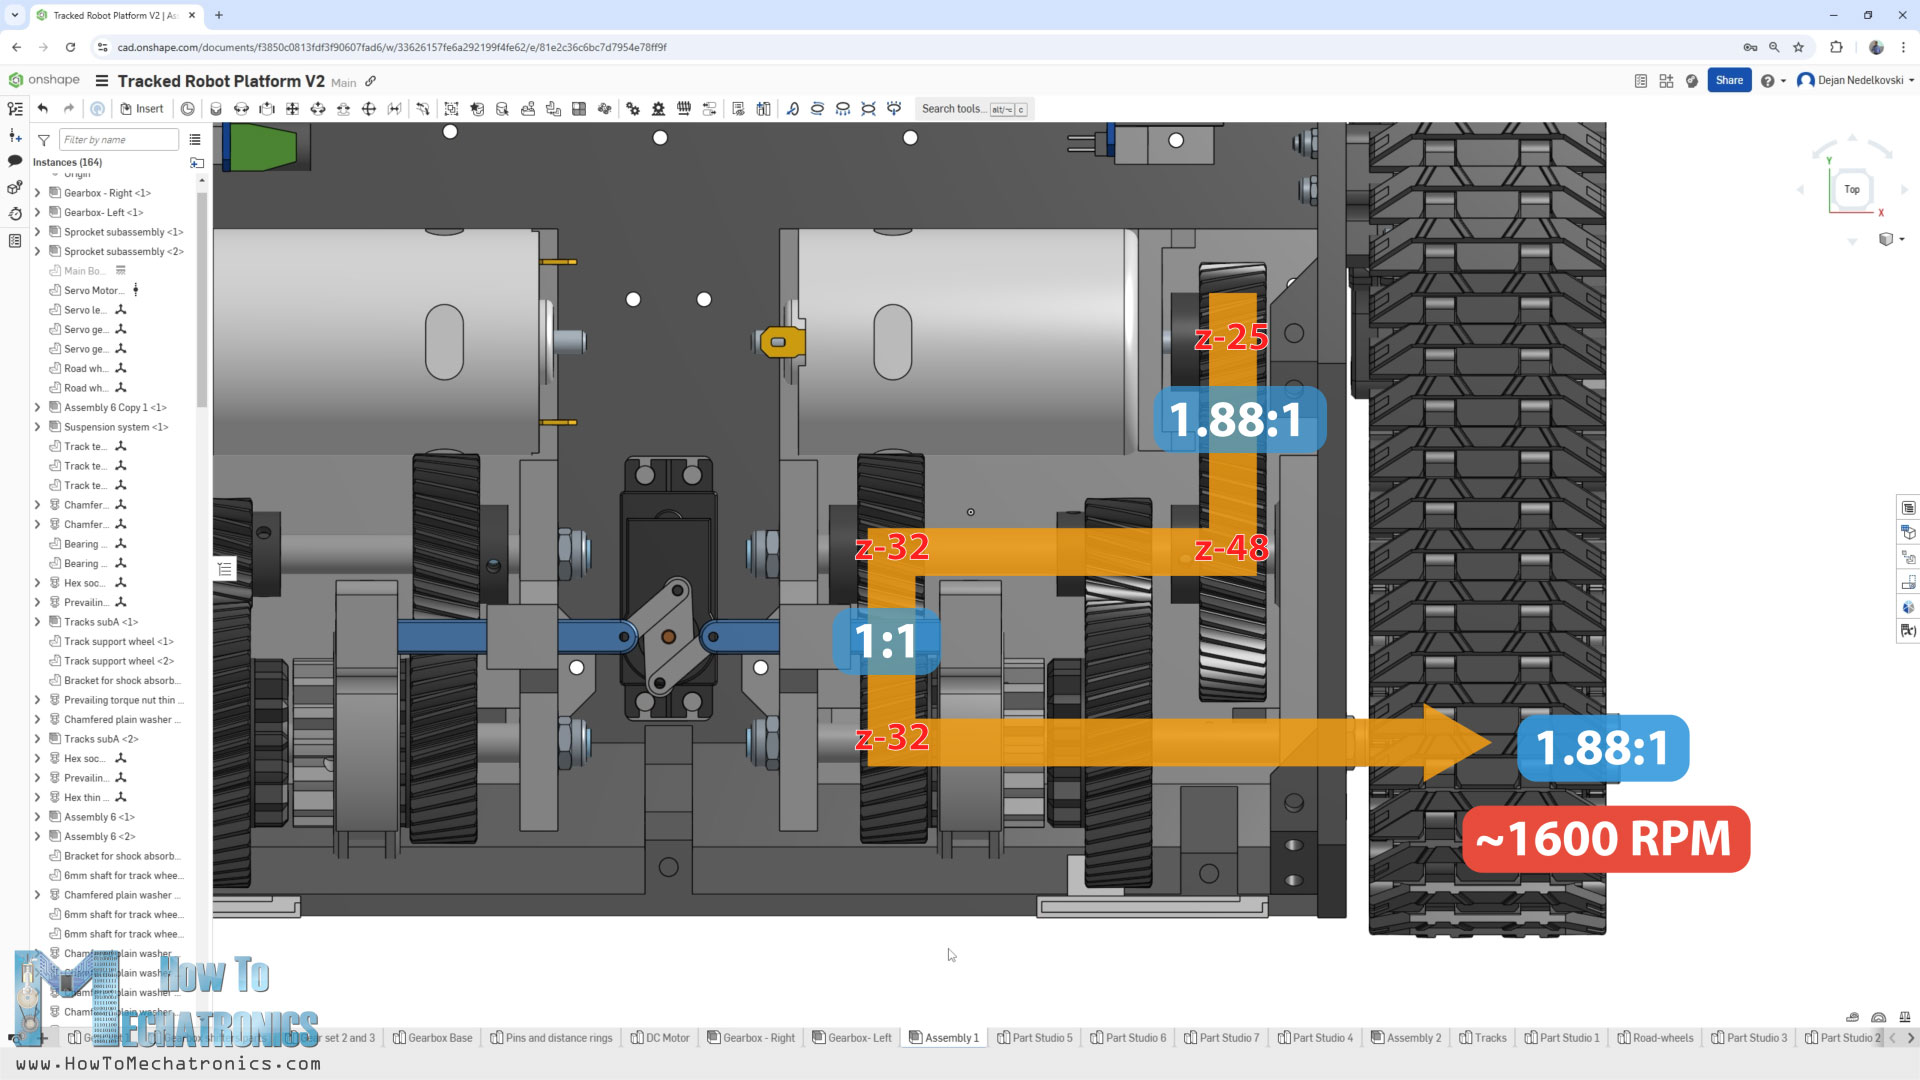Open the view cube display dropdown arrow

point(1901,239)
